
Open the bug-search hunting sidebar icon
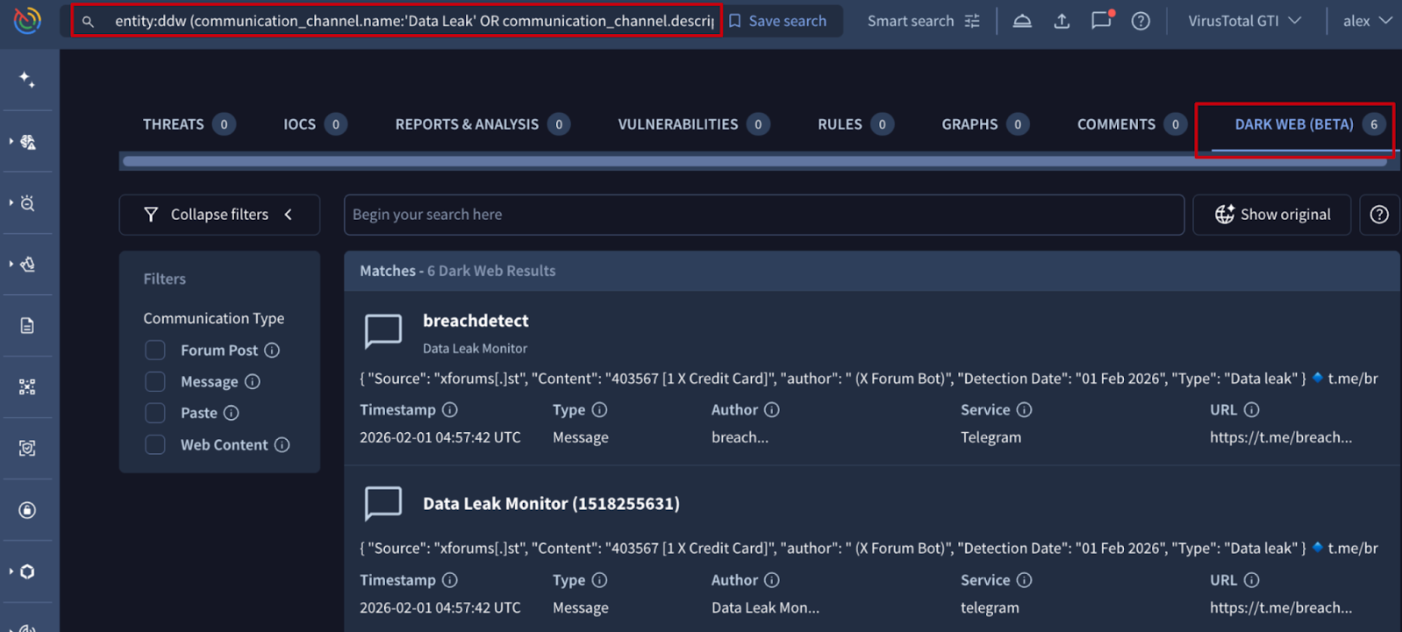pos(28,203)
